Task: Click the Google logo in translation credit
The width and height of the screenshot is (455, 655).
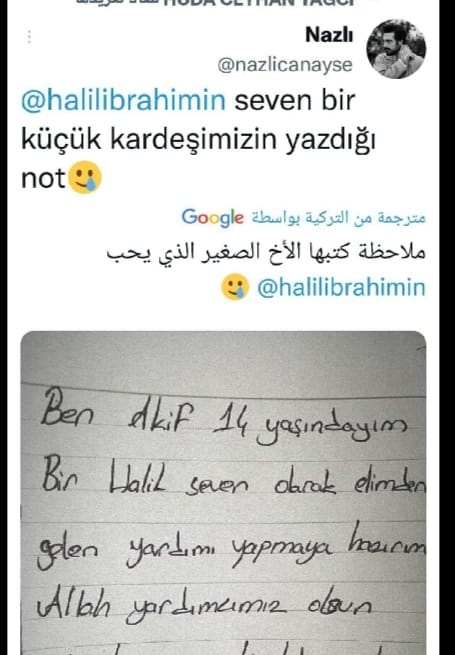Action: (x=213, y=218)
